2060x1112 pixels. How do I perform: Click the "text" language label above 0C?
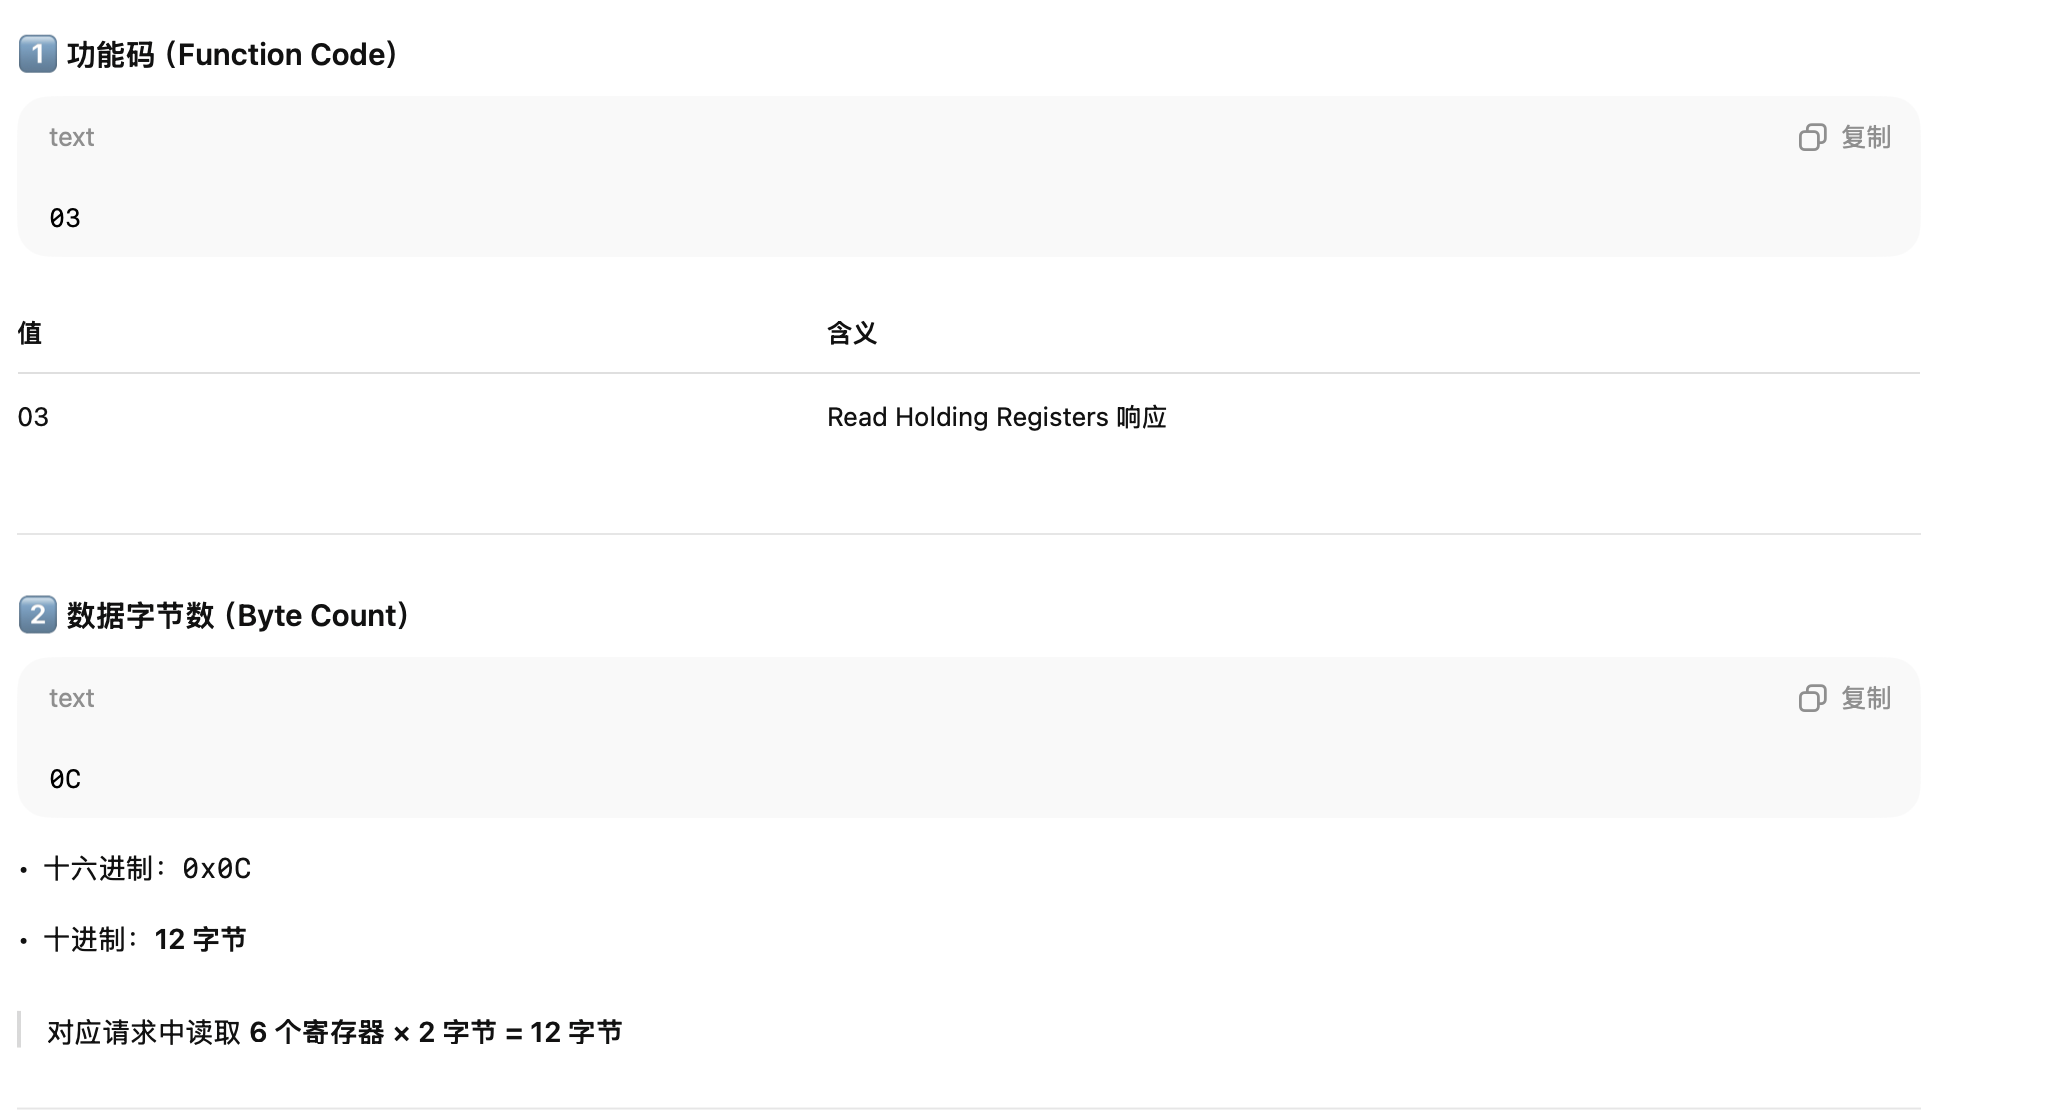[71, 698]
